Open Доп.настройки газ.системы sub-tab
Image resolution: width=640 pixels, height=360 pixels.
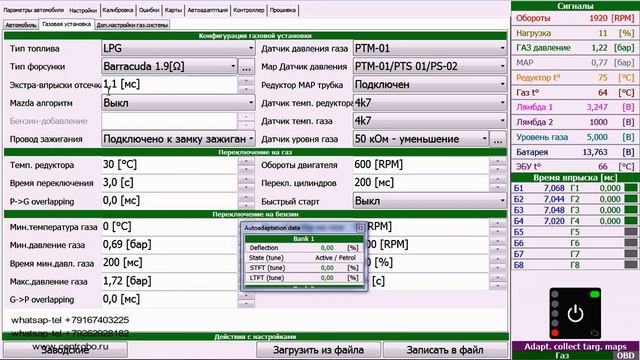(132, 25)
